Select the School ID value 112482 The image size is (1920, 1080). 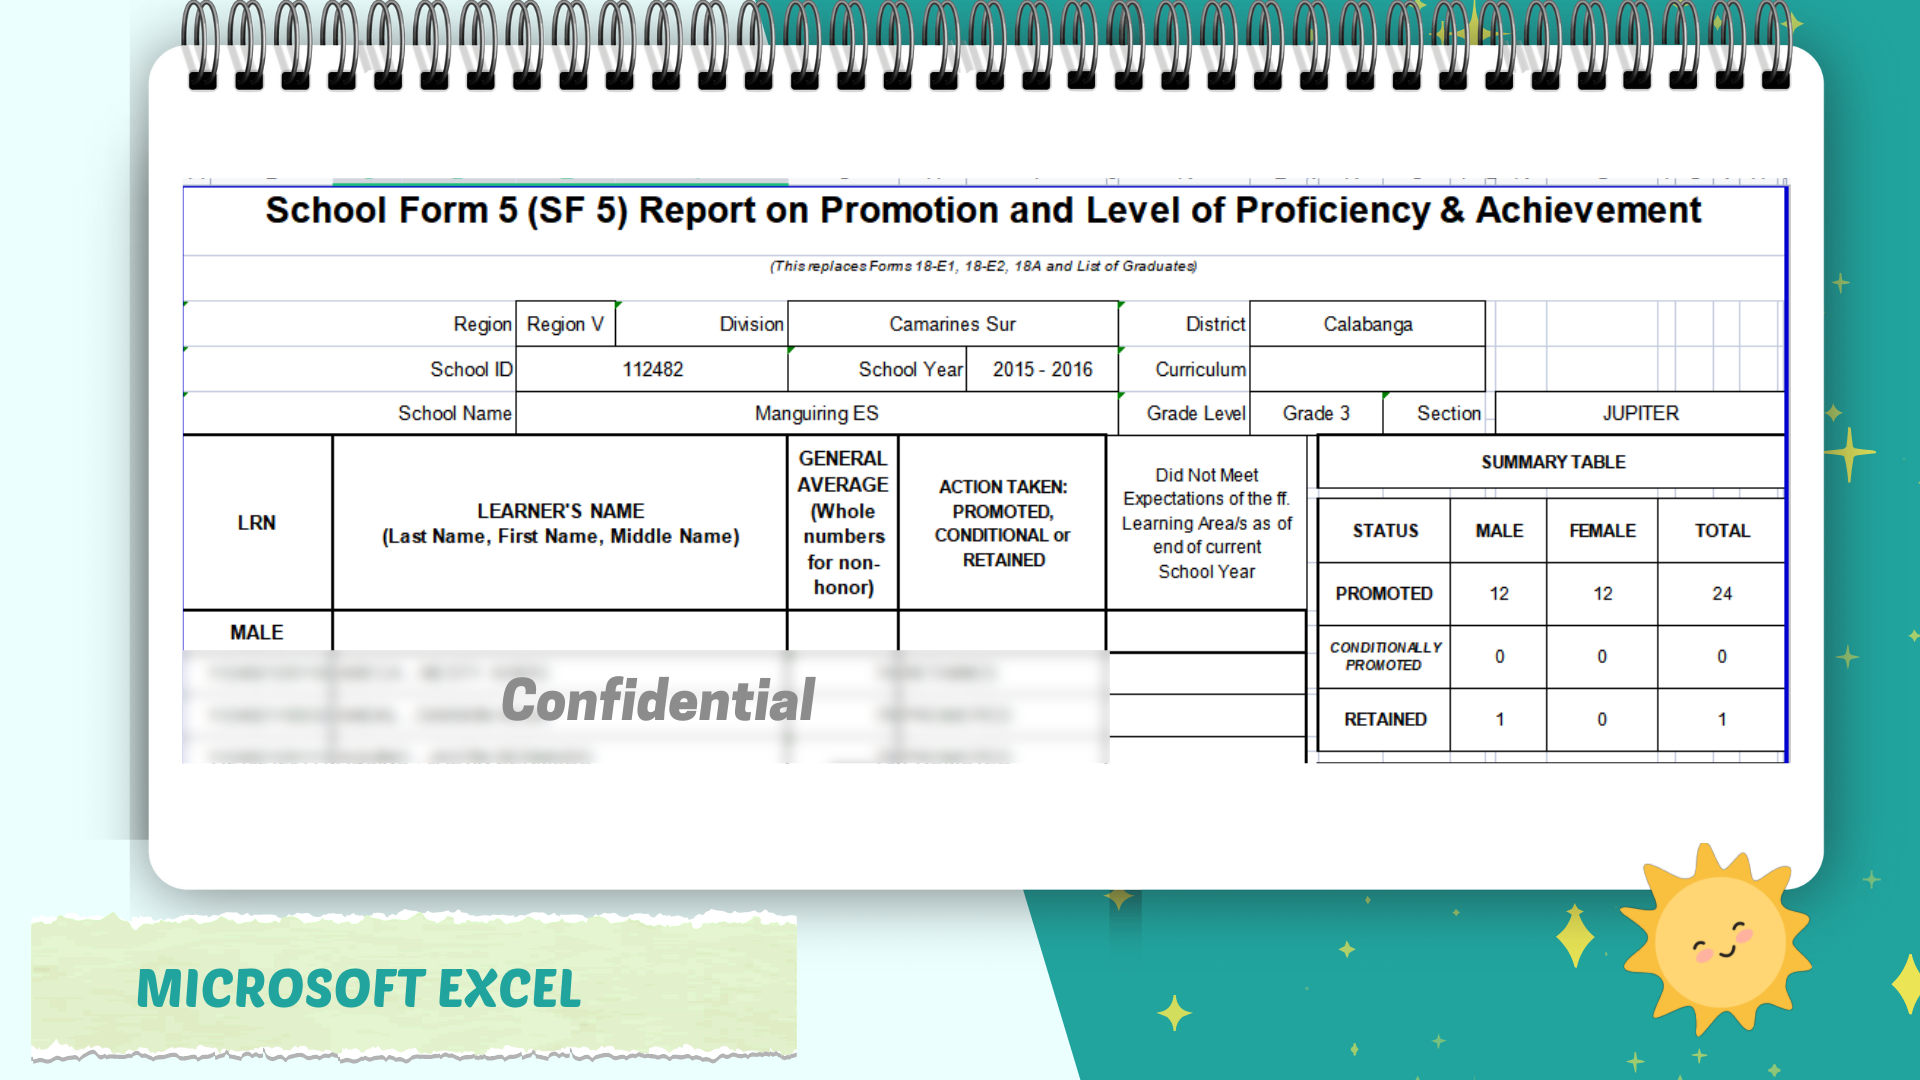[652, 369]
